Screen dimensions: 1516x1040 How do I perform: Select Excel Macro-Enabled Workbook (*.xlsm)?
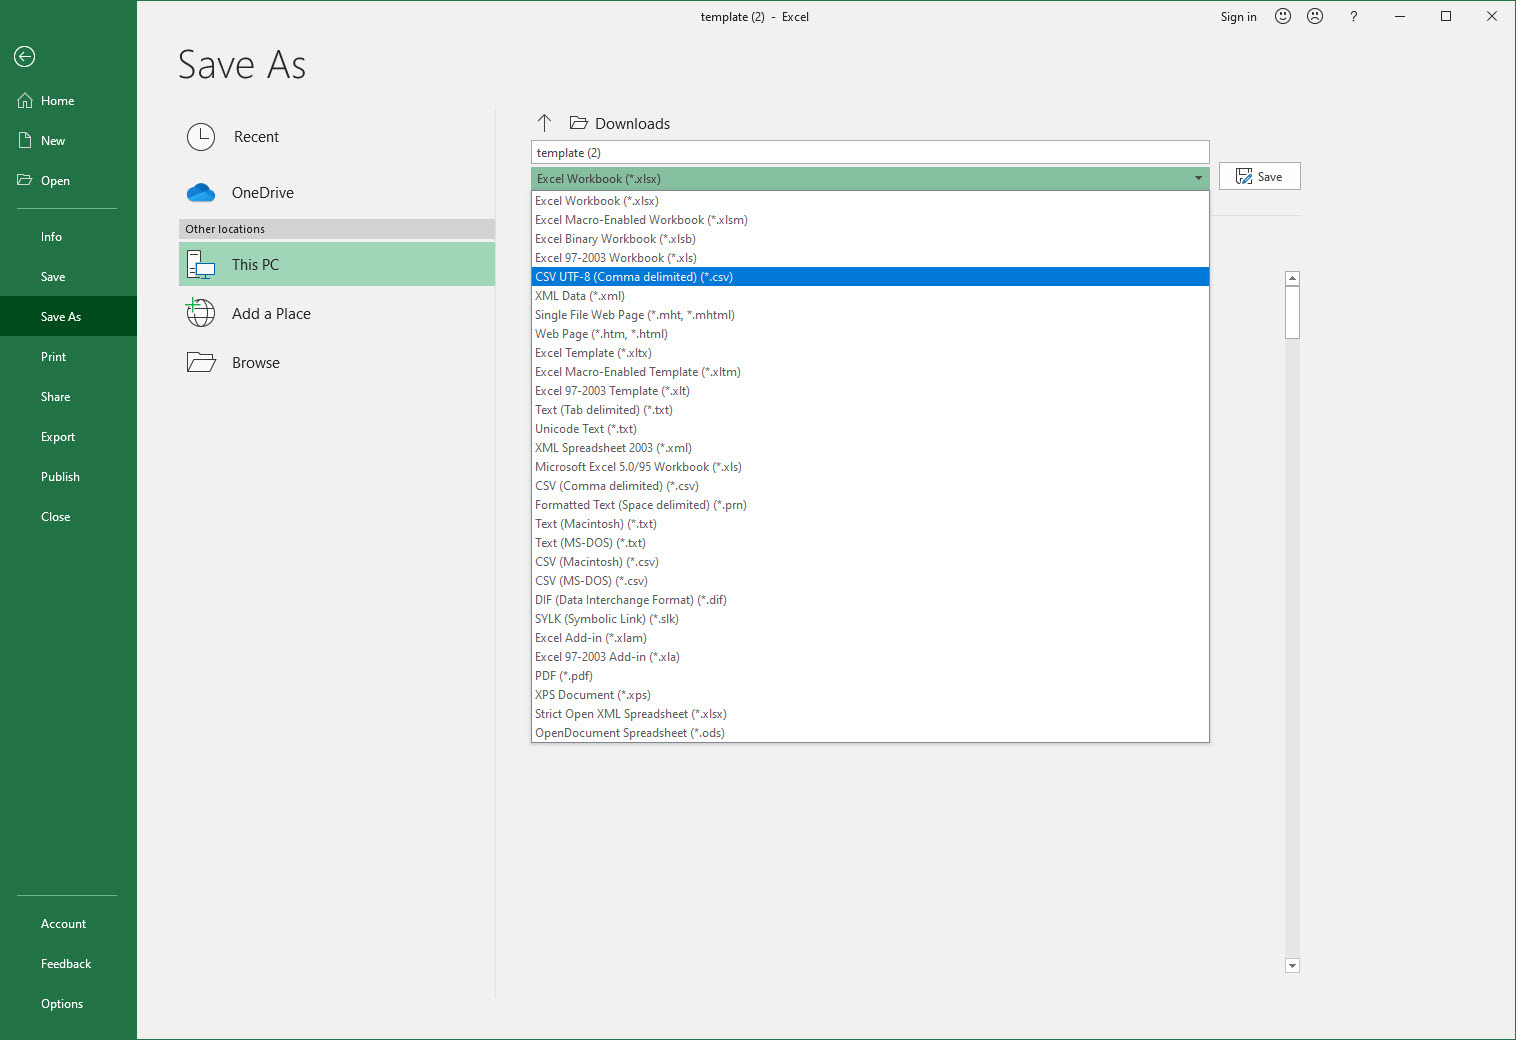870,220
